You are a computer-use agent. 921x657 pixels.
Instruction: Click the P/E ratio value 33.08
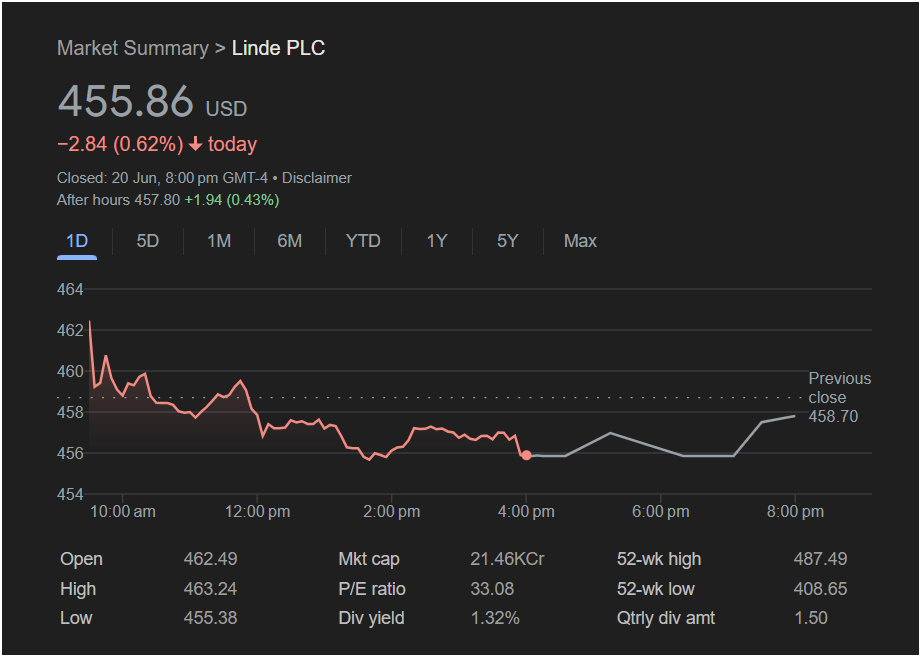click(x=492, y=589)
